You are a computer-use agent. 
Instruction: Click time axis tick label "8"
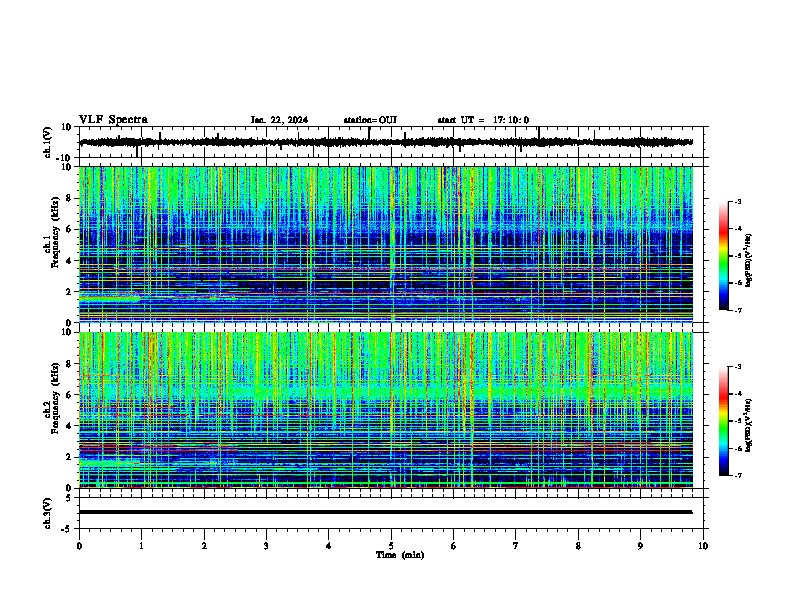(578, 546)
